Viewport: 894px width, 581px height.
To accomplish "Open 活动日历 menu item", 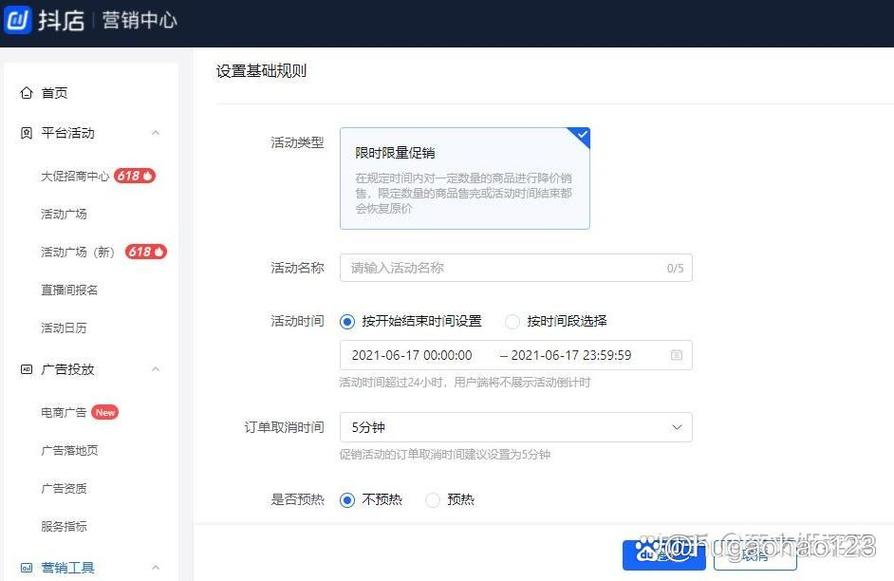I will pyautogui.click(x=64, y=328).
